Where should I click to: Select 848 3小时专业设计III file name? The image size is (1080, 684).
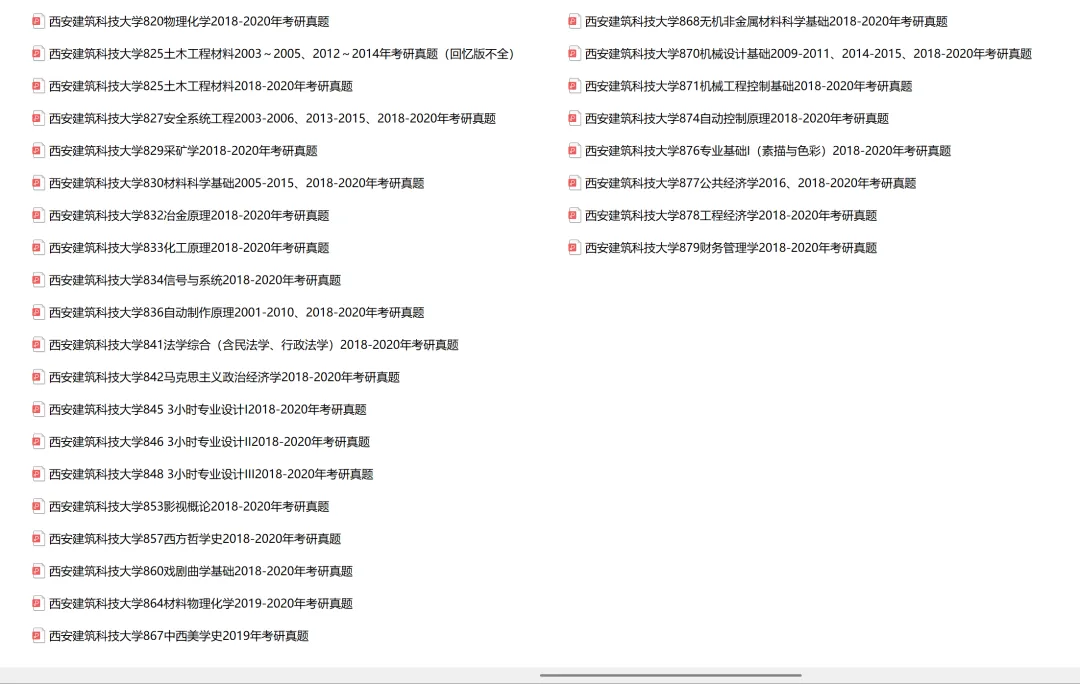[211, 475]
